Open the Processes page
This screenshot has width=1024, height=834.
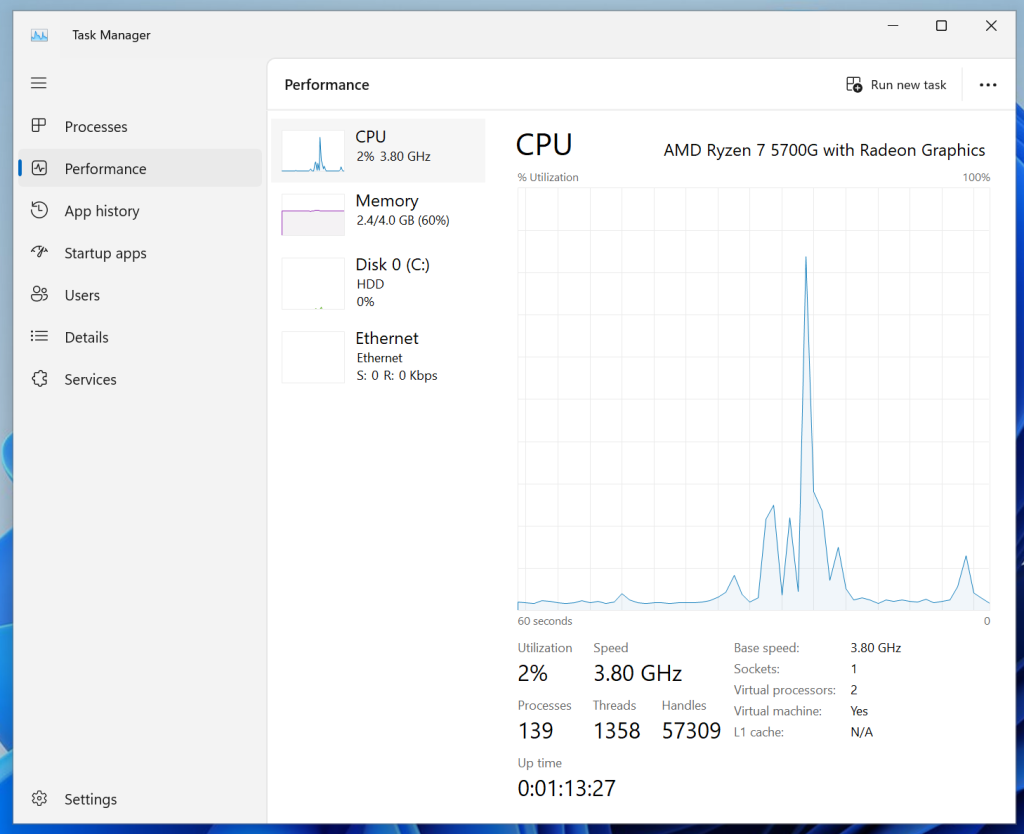pyautogui.click(x=95, y=126)
